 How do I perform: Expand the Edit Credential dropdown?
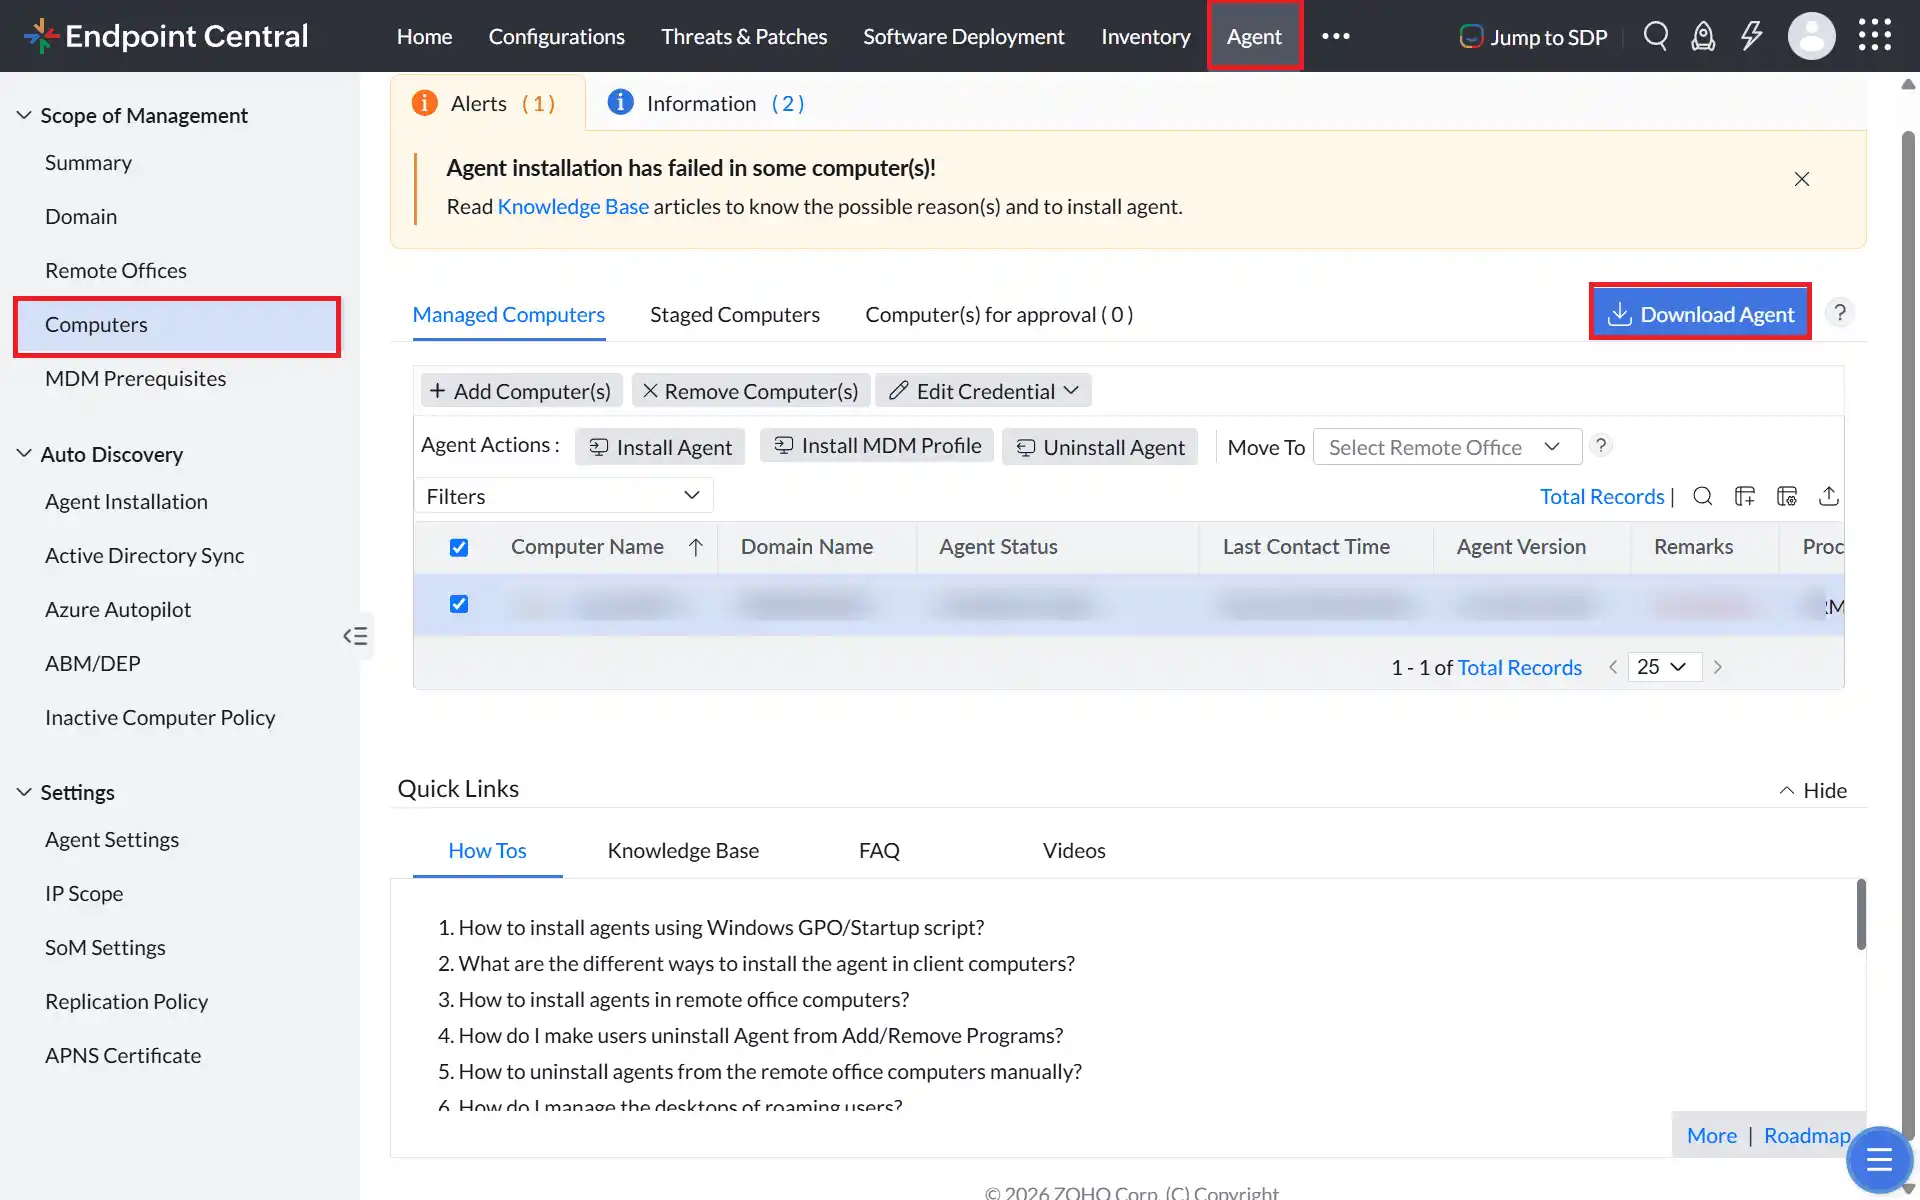(x=983, y=391)
